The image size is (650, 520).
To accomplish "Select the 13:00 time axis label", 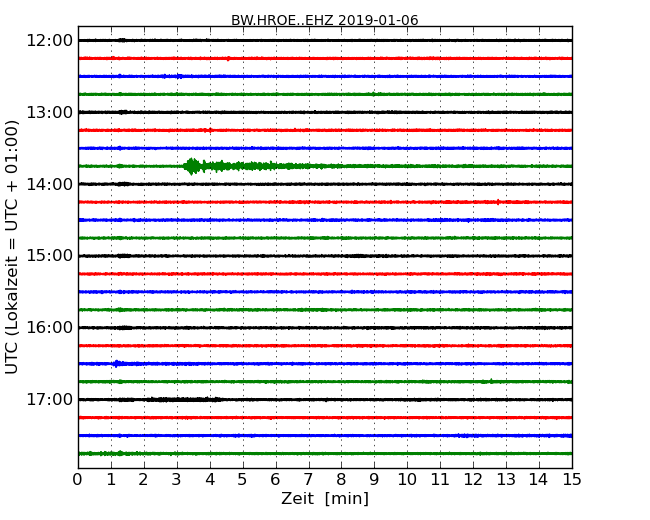I will 49,112.
